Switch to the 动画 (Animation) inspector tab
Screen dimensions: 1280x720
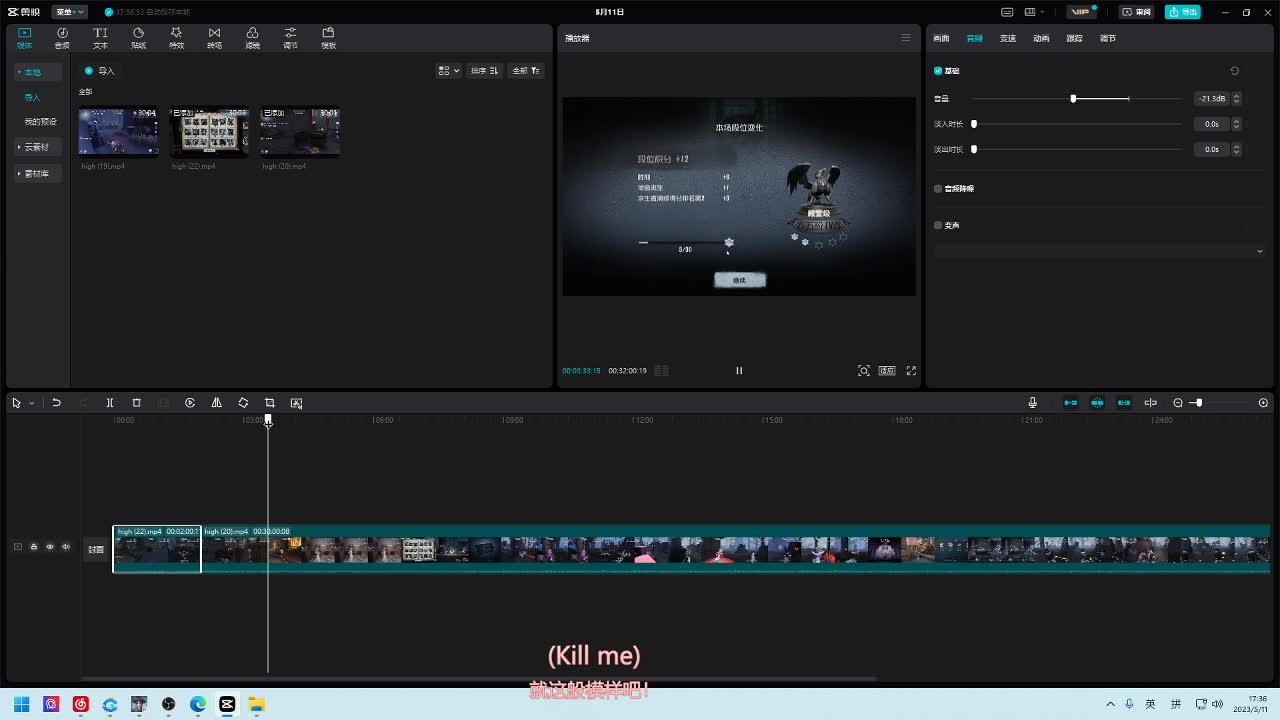coord(1041,38)
